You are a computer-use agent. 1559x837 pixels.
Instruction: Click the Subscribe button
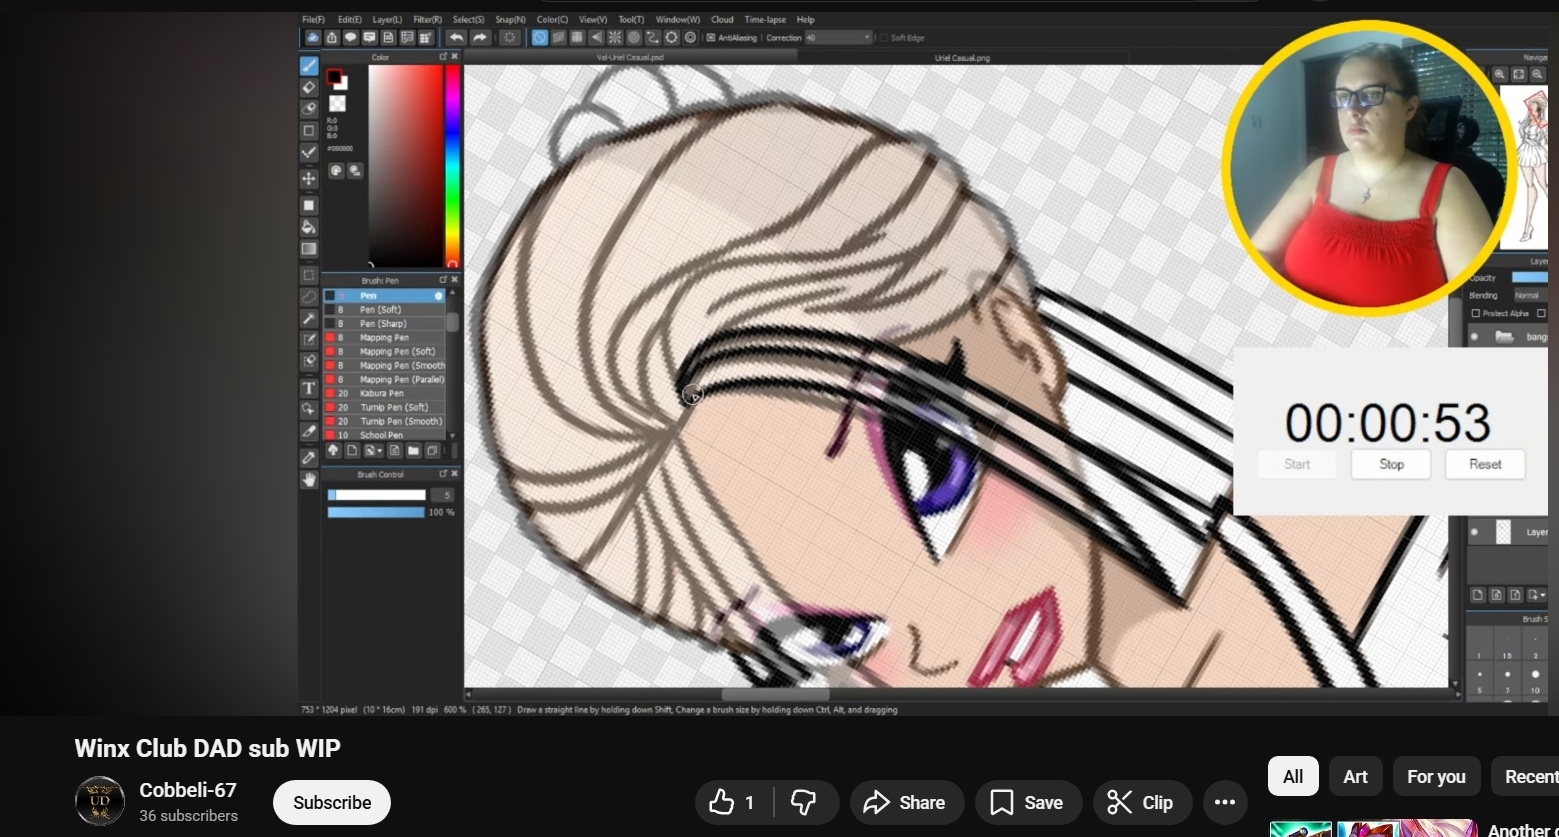331,802
